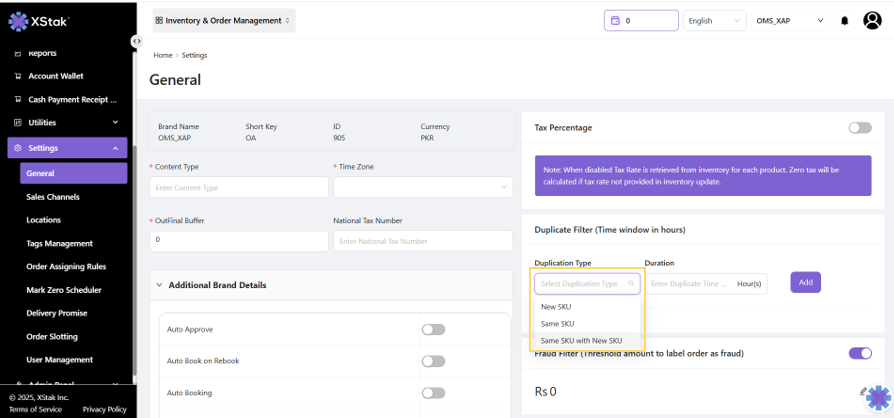Click the Settings gear icon in sidebar
This screenshot has height=418, width=894.
point(17,148)
